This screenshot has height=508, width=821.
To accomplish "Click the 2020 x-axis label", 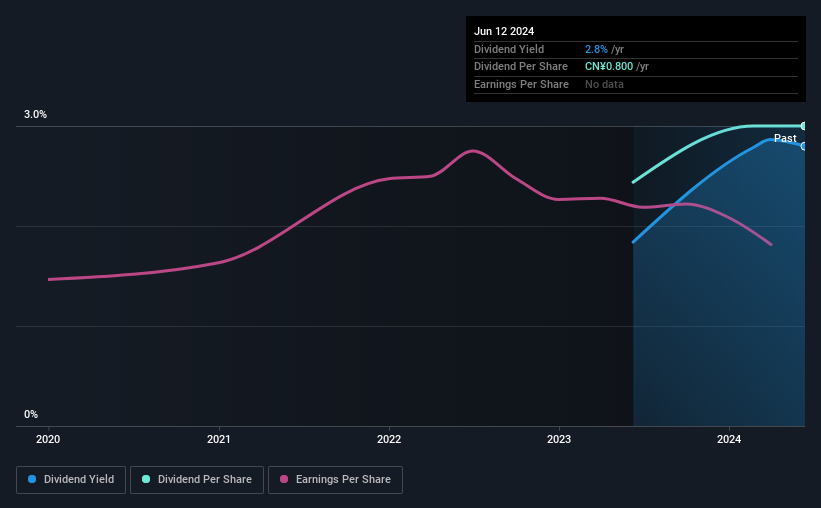I will pos(48,439).
